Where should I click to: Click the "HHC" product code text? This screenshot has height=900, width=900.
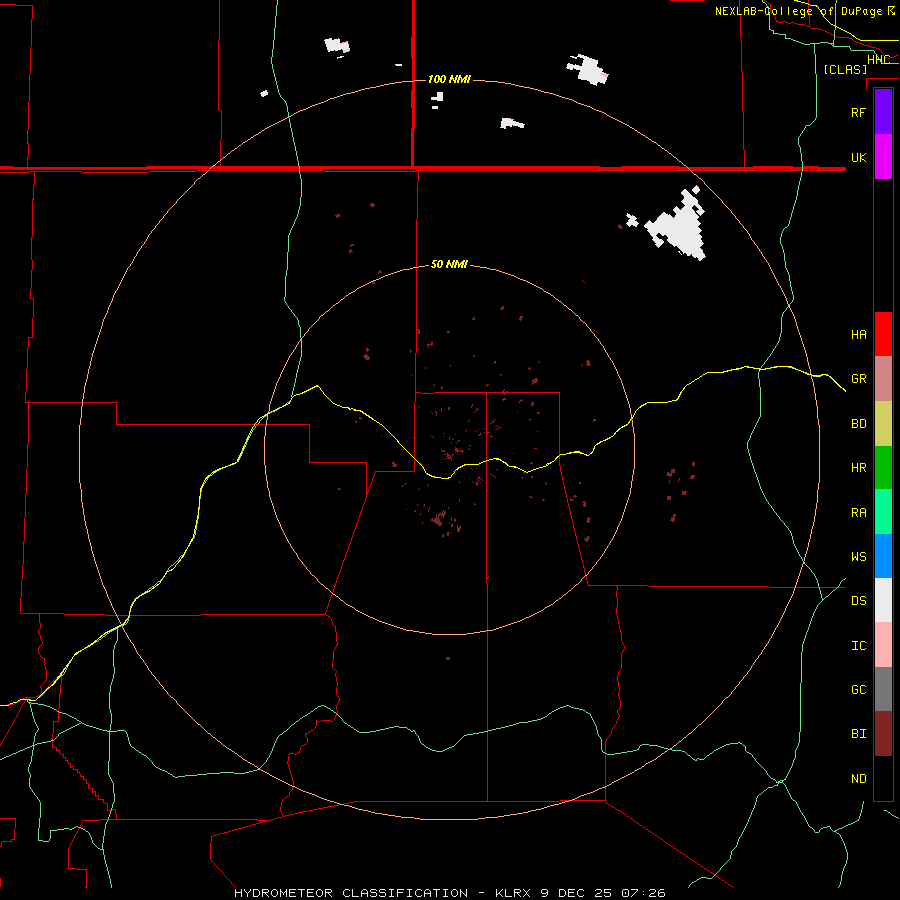[x=878, y=60]
